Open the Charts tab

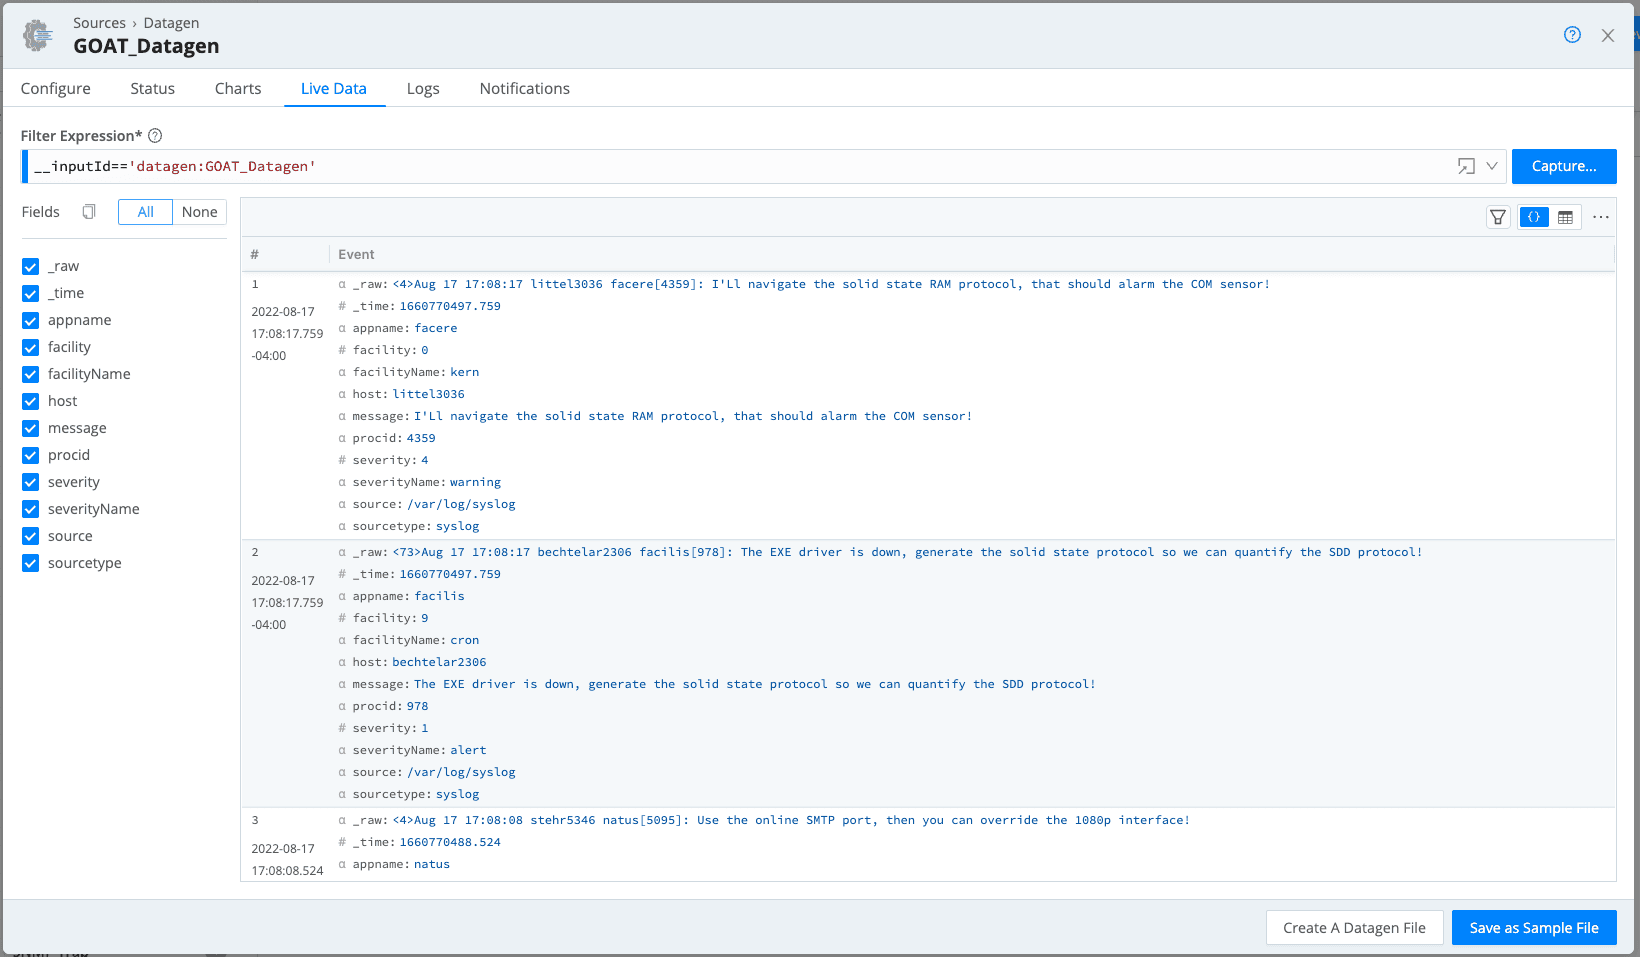click(238, 89)
